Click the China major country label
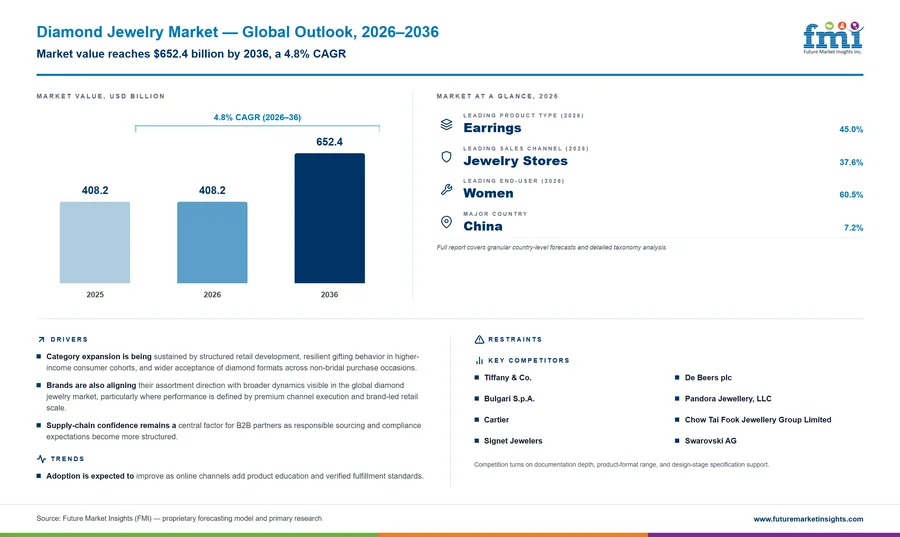 click(x=483, y=226)
